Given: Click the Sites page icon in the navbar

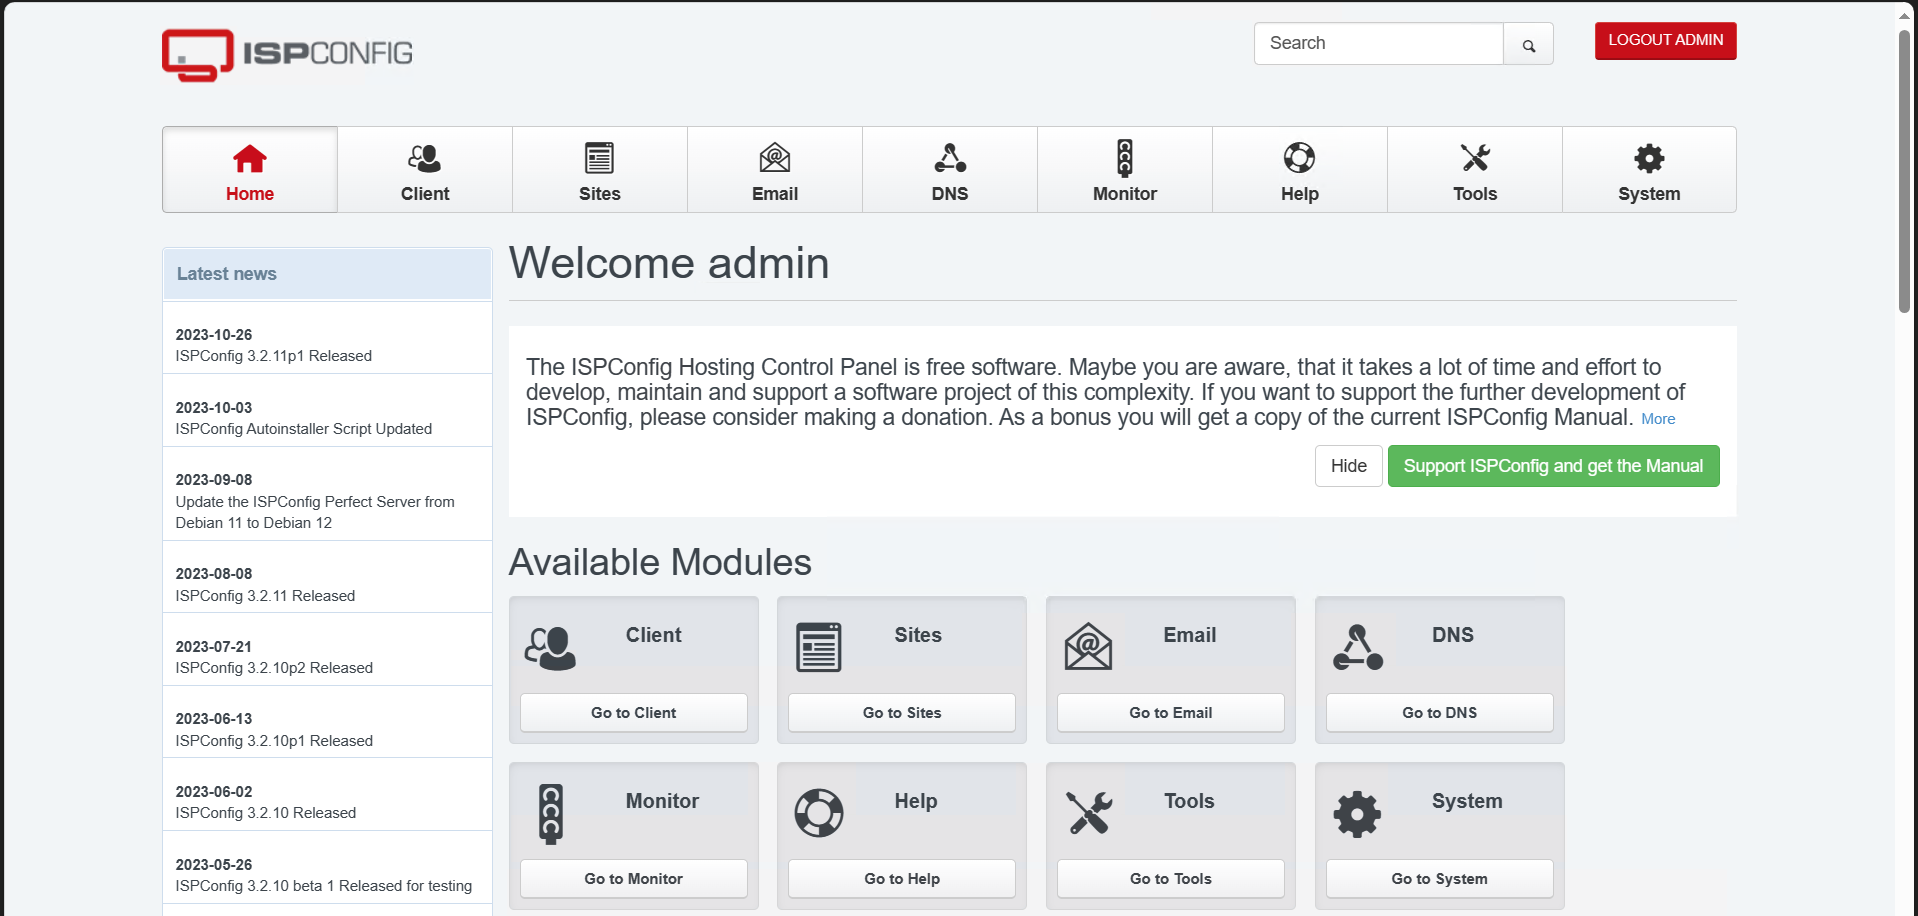Looking at the screenshot, I should (600, 158).
